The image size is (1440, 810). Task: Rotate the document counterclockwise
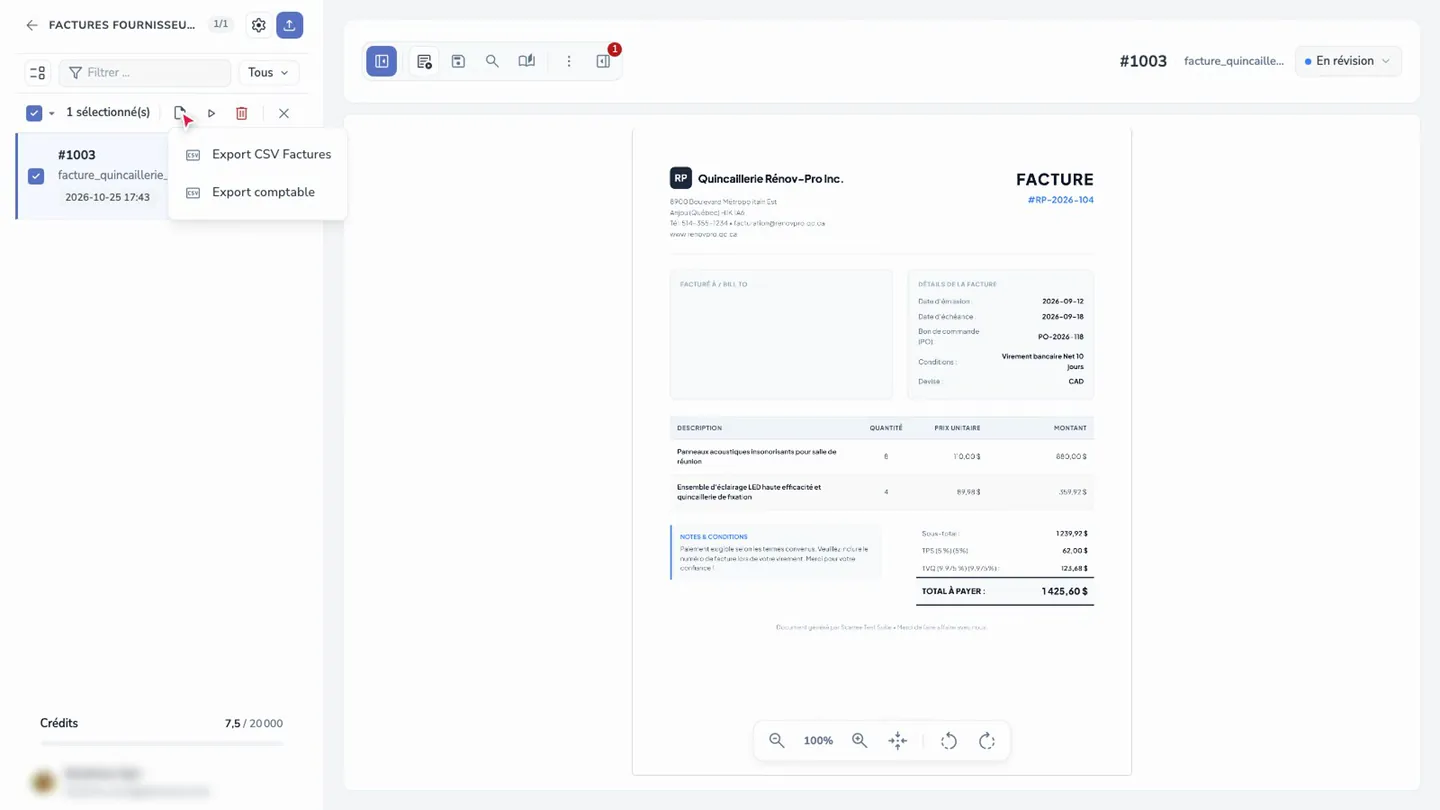click(949, 741)
